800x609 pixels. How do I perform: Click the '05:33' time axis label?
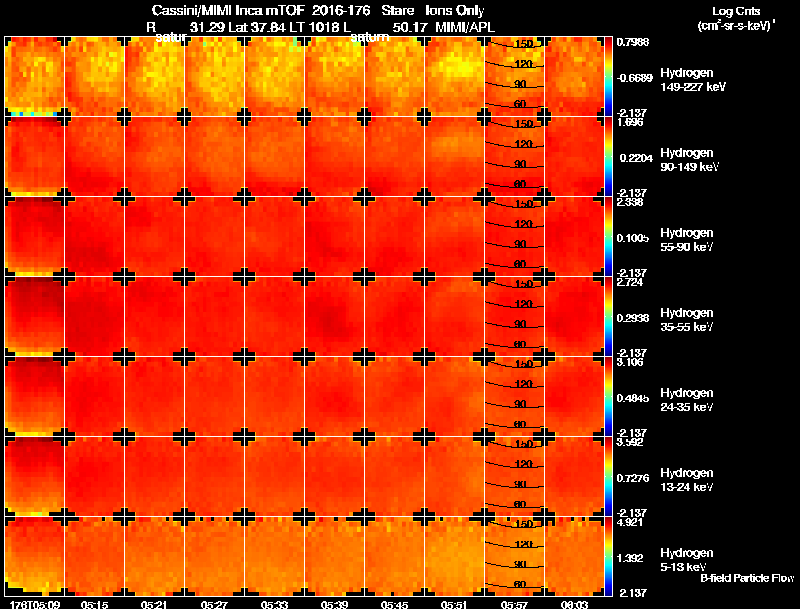[274, 604]
